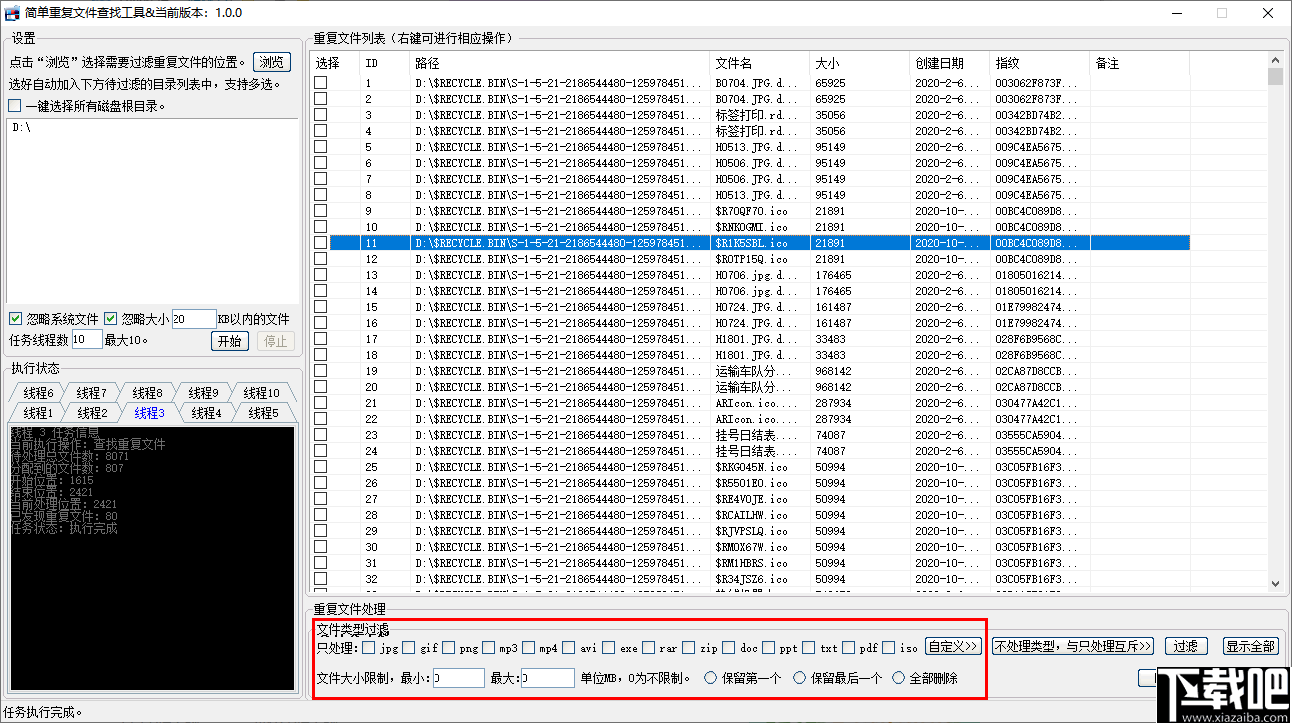Click the 路径 column header
Screen dimensions: 1292x723
click(560, 63)
